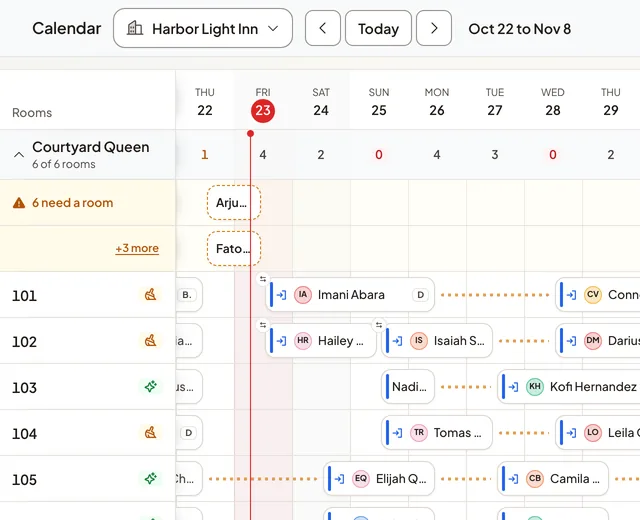The height and width of the screenshot is (520, 640).
Task: Click check-in arrow icon on Camila booking
Action: 513,478
